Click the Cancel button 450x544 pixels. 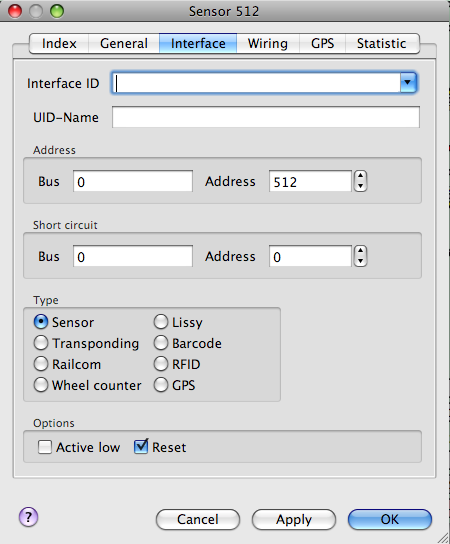(x=198, y=519)
